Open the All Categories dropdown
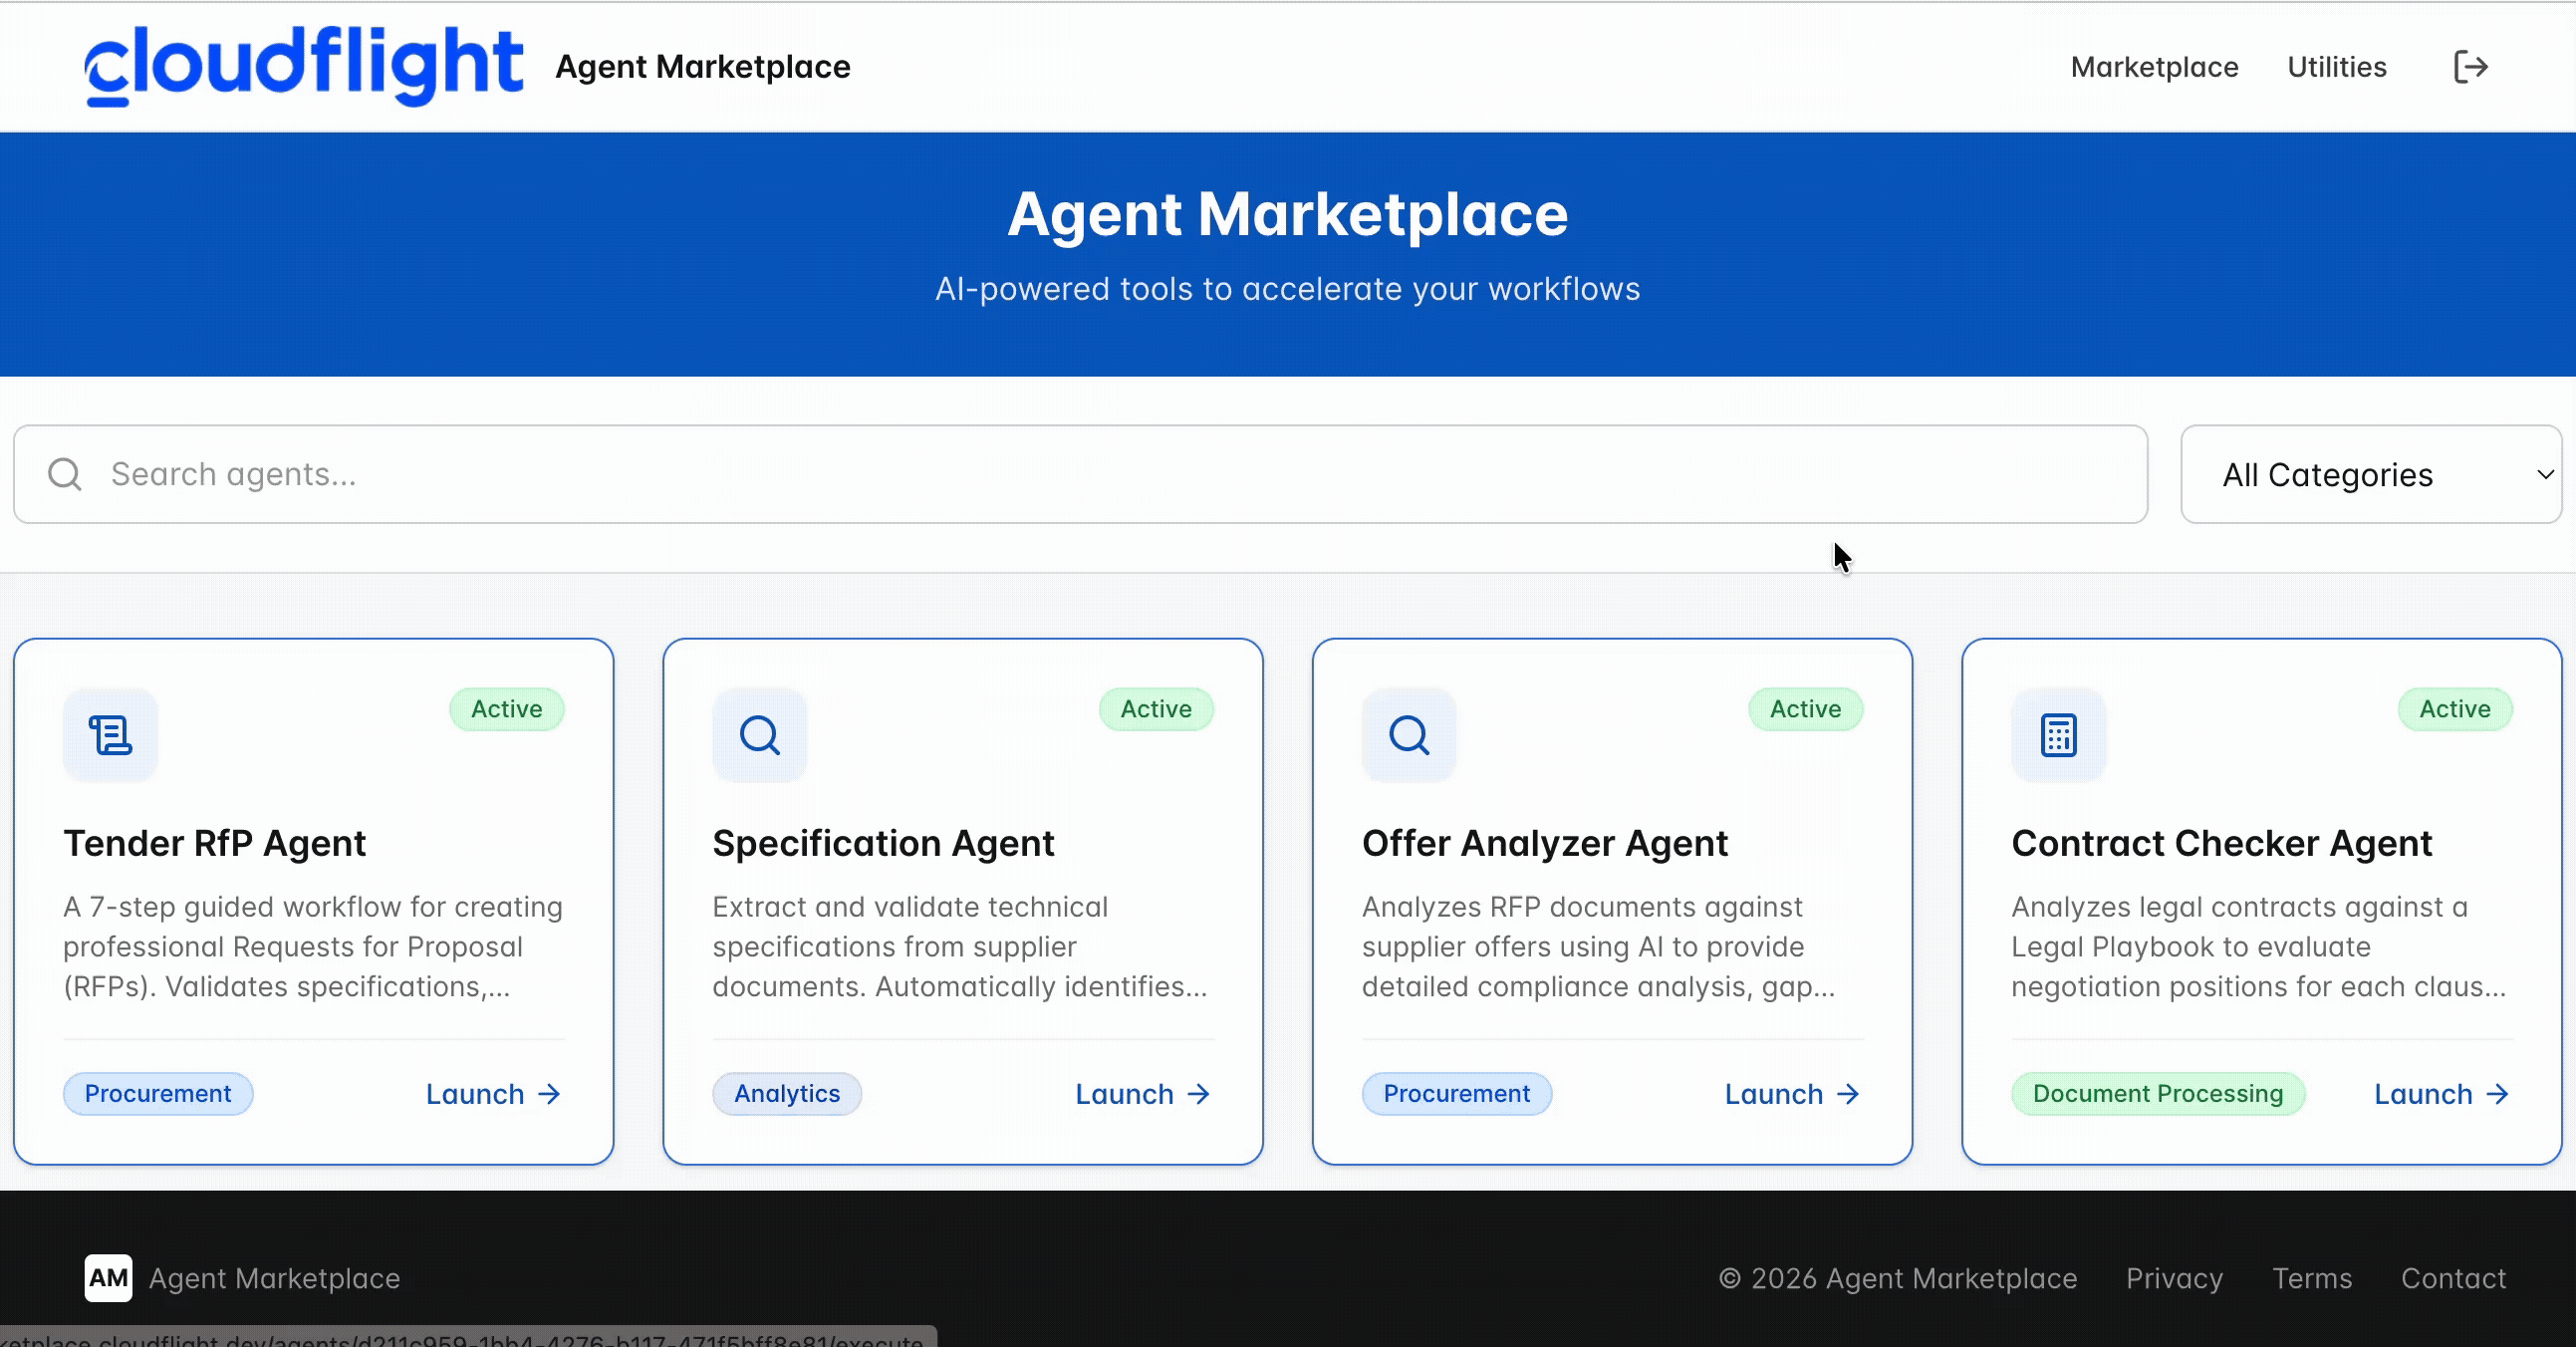This screenshot has width=2576, height=1347. (2370, 474)
